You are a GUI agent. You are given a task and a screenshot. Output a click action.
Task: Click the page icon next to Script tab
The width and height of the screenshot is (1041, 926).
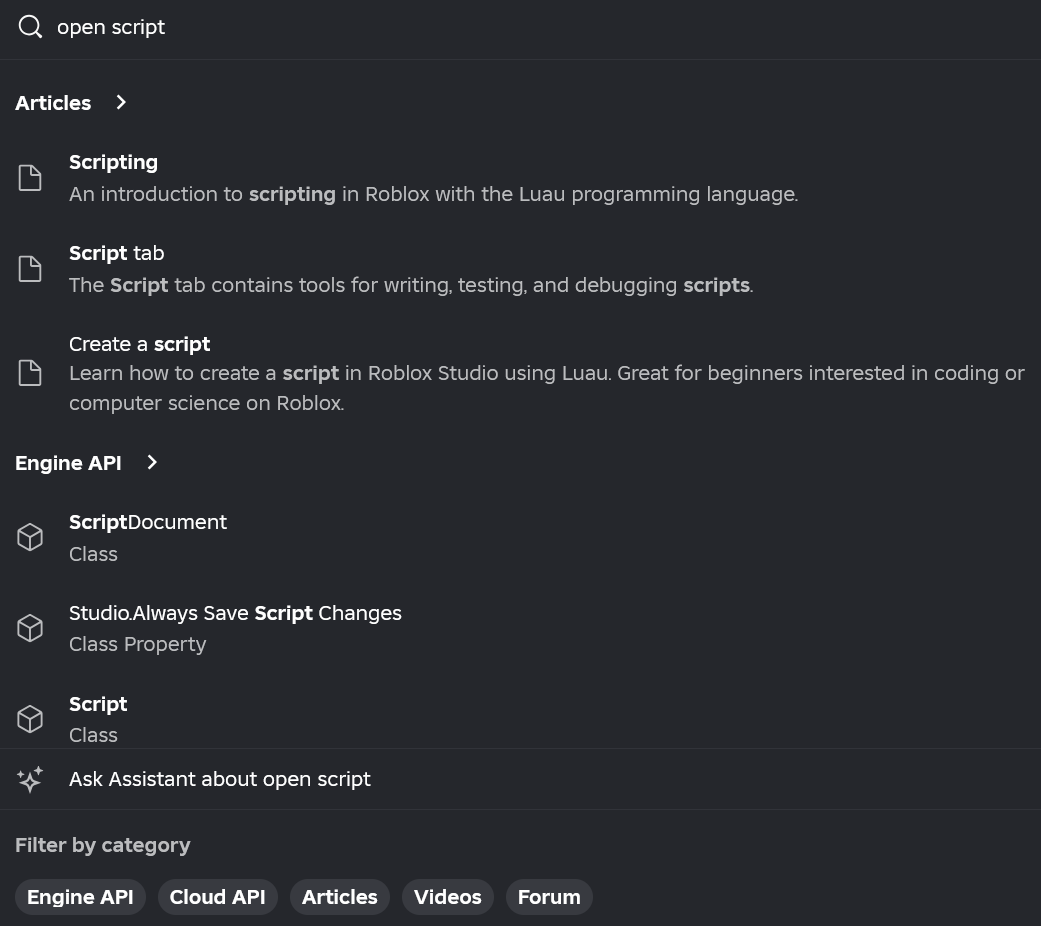click(30, 269)
